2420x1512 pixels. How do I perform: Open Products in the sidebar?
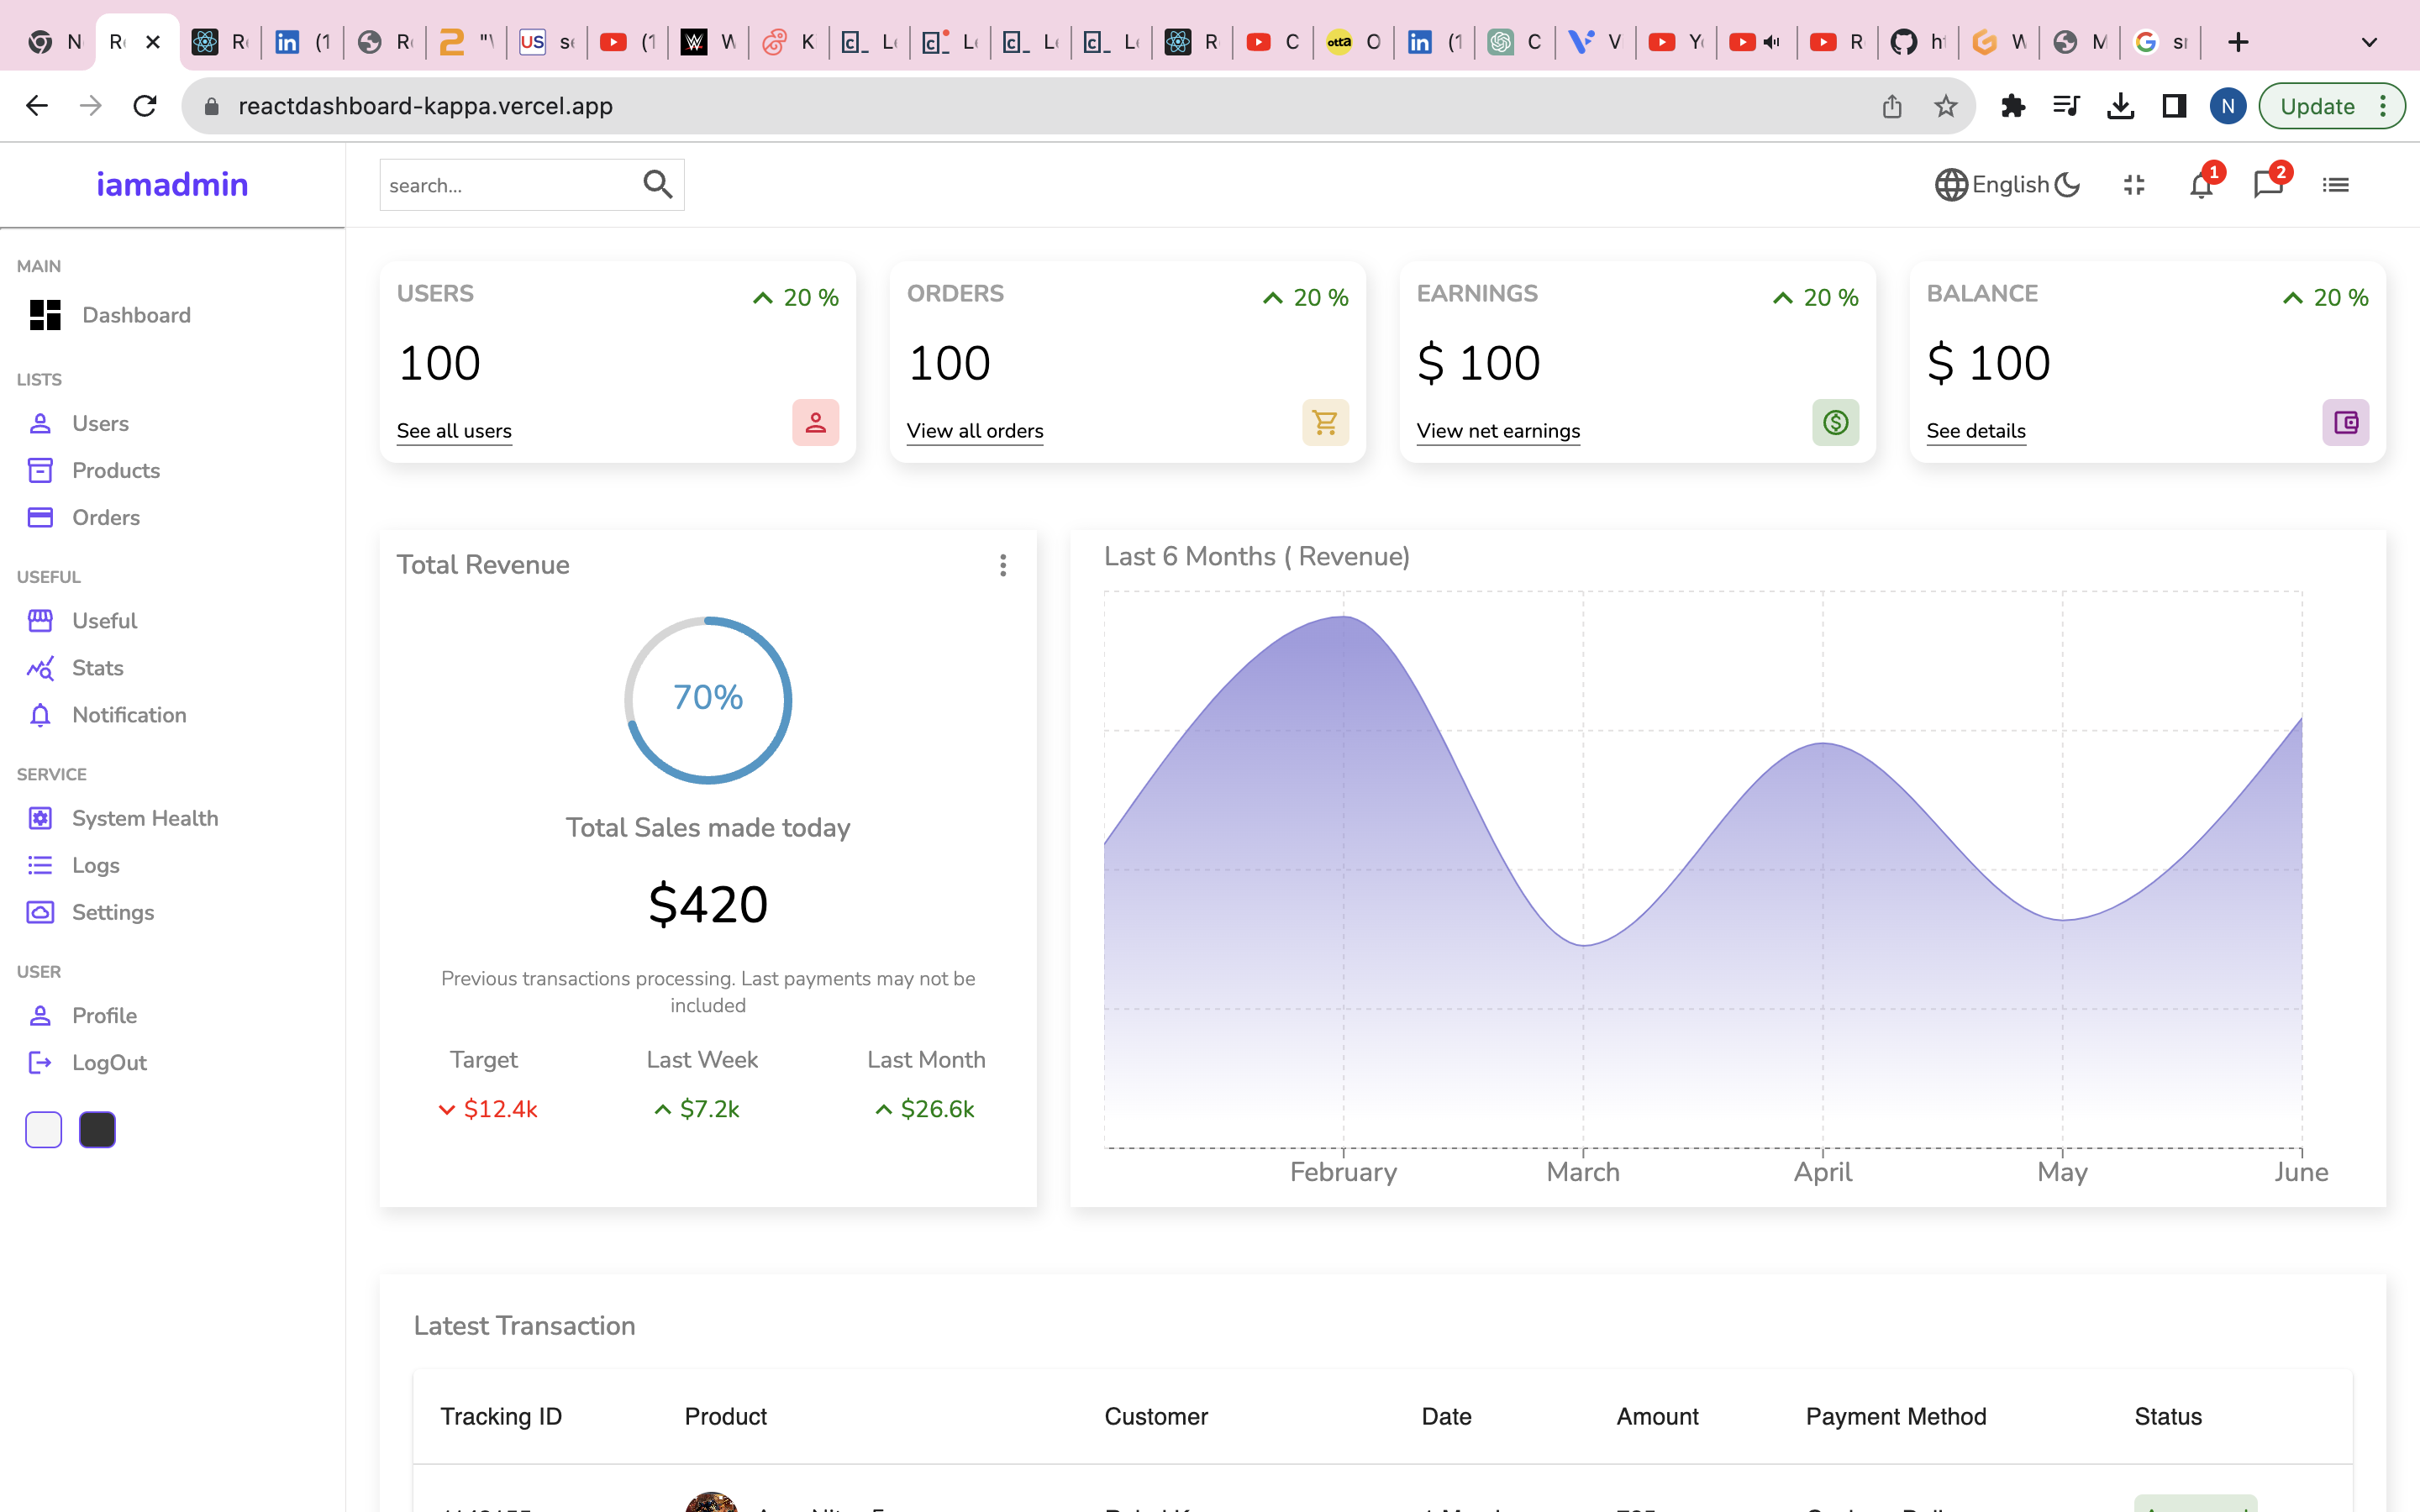[x=115, y=470]
